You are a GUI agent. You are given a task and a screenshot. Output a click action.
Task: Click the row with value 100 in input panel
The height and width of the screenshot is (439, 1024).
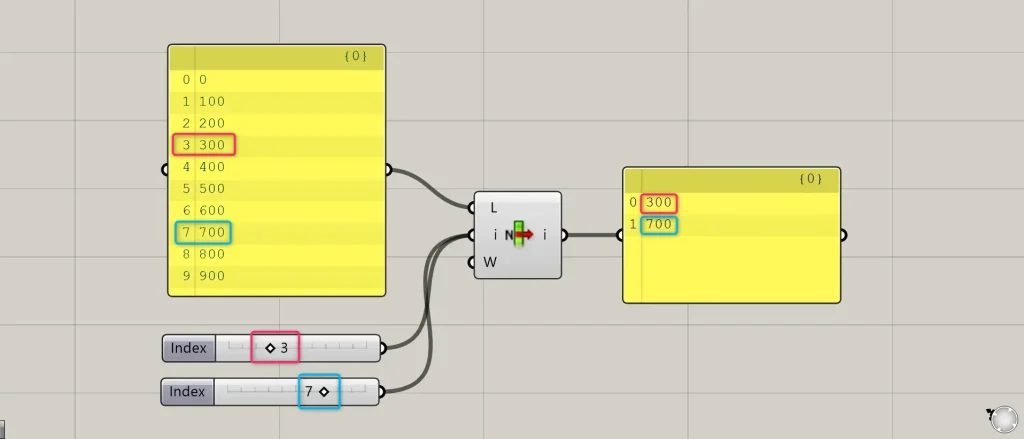point(277,101)
